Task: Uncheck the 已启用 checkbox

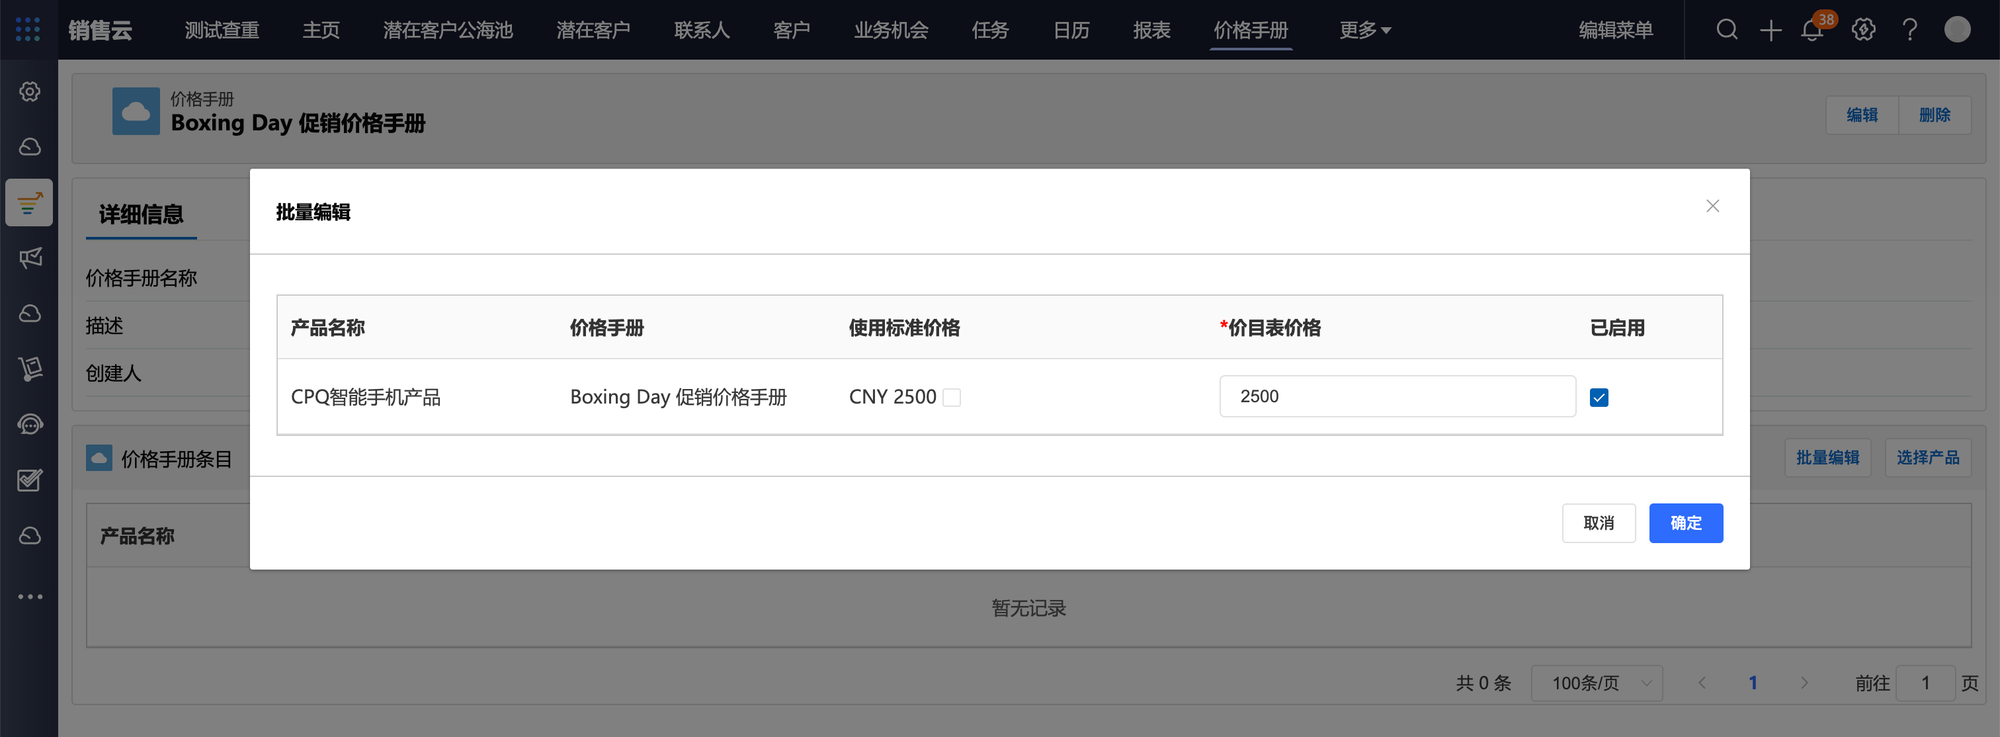Action: coord(1599,398)
